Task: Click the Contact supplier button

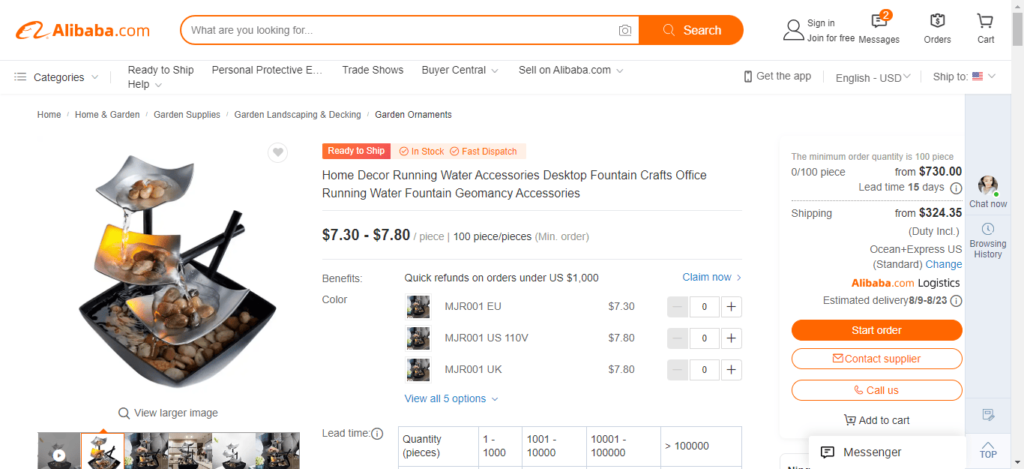Action: click(876, 359)
